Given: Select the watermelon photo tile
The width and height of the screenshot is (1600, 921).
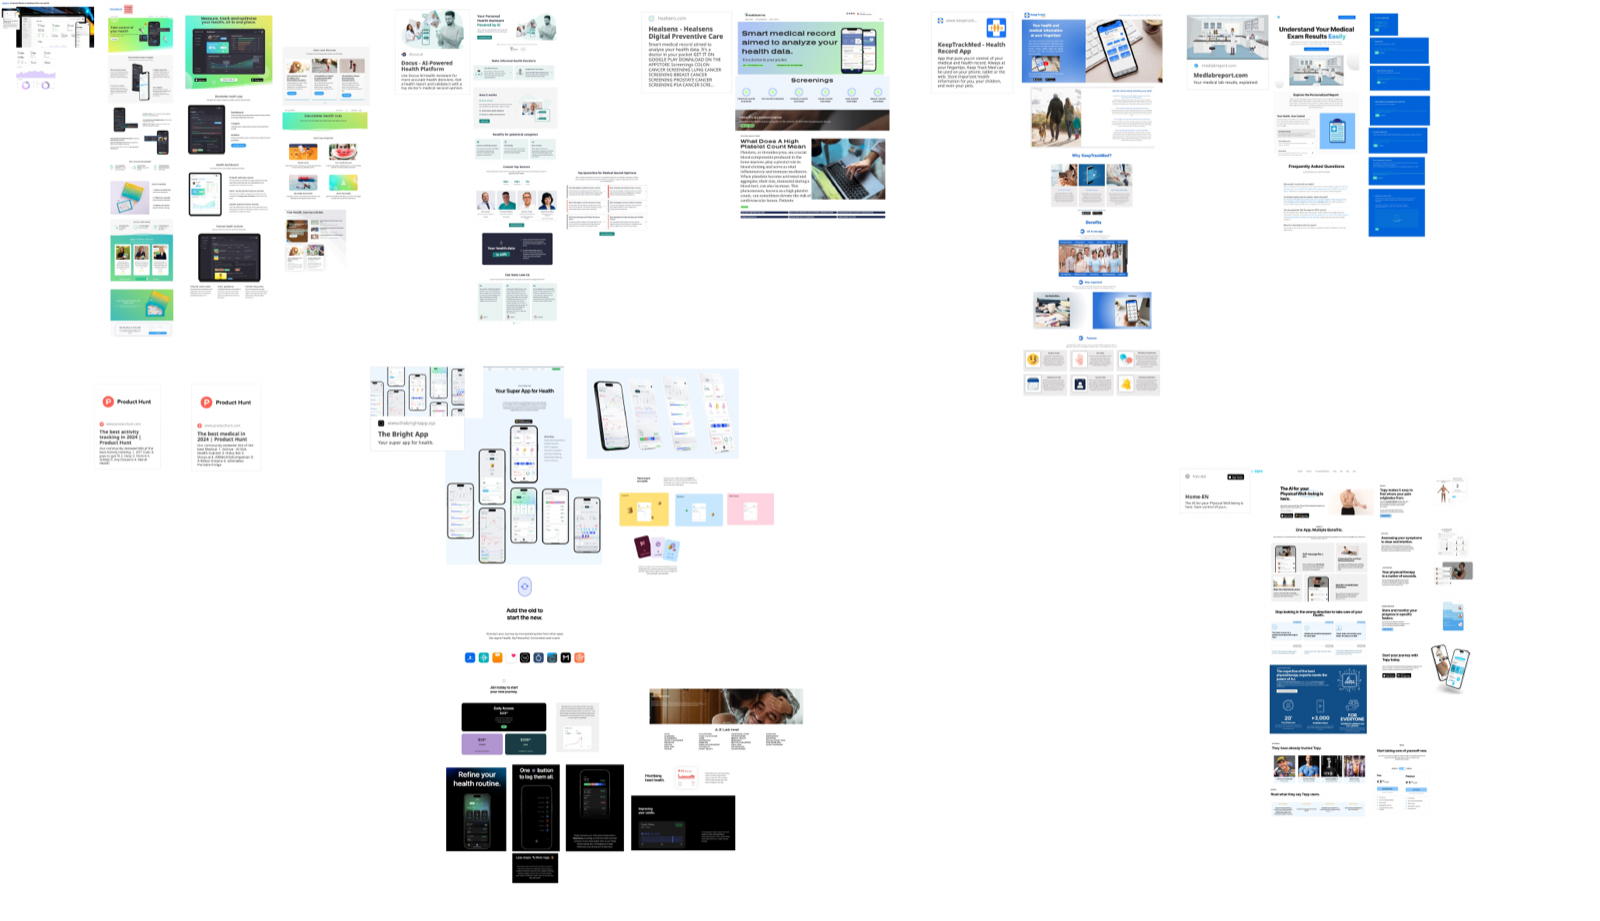Looking at the screenshot, I should (342, 152).
